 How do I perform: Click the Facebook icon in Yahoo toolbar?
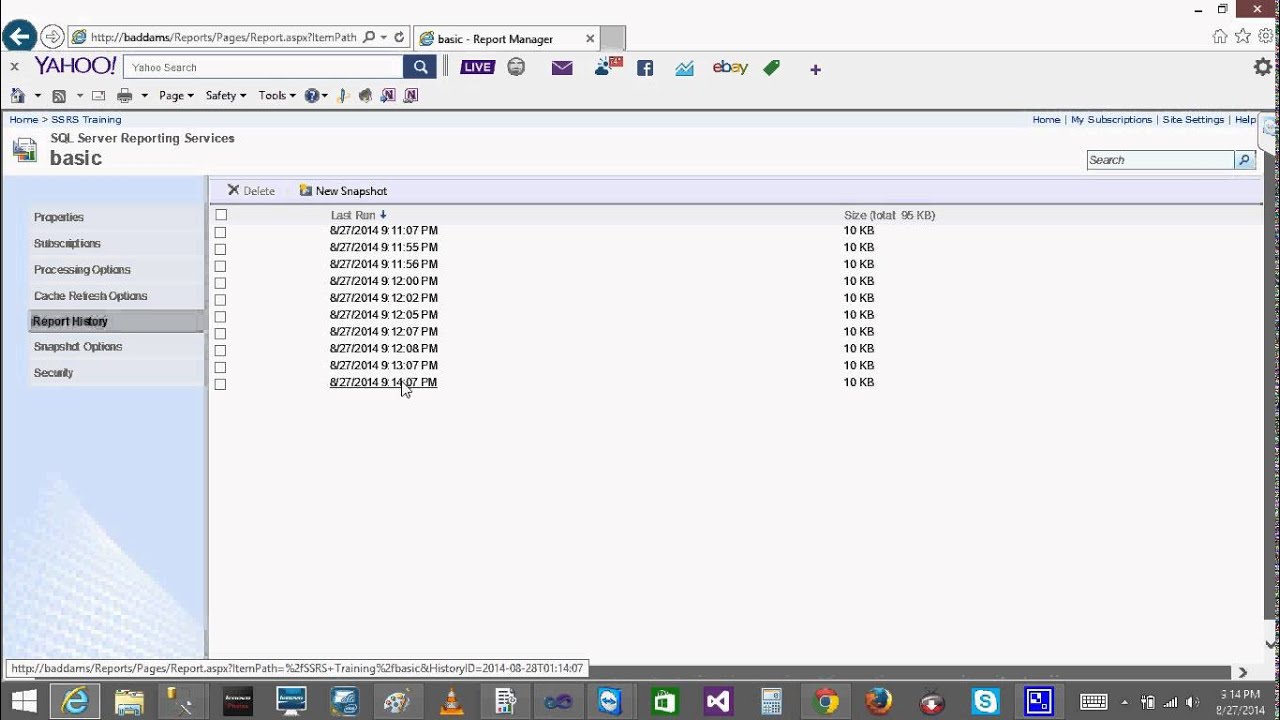point(645,68)
